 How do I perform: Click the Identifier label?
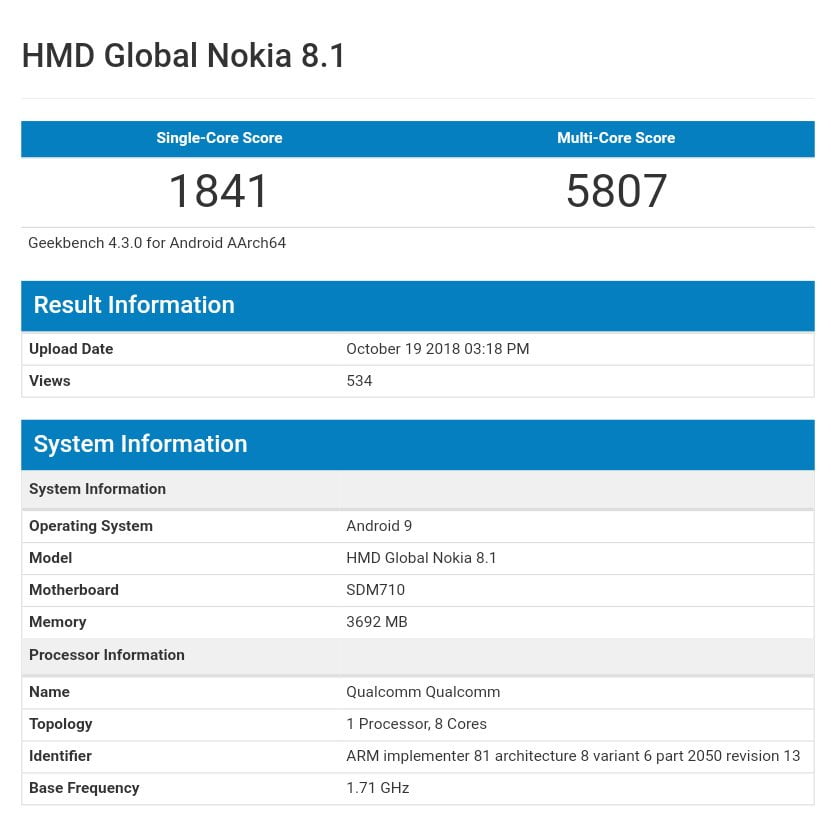[60, 756]
